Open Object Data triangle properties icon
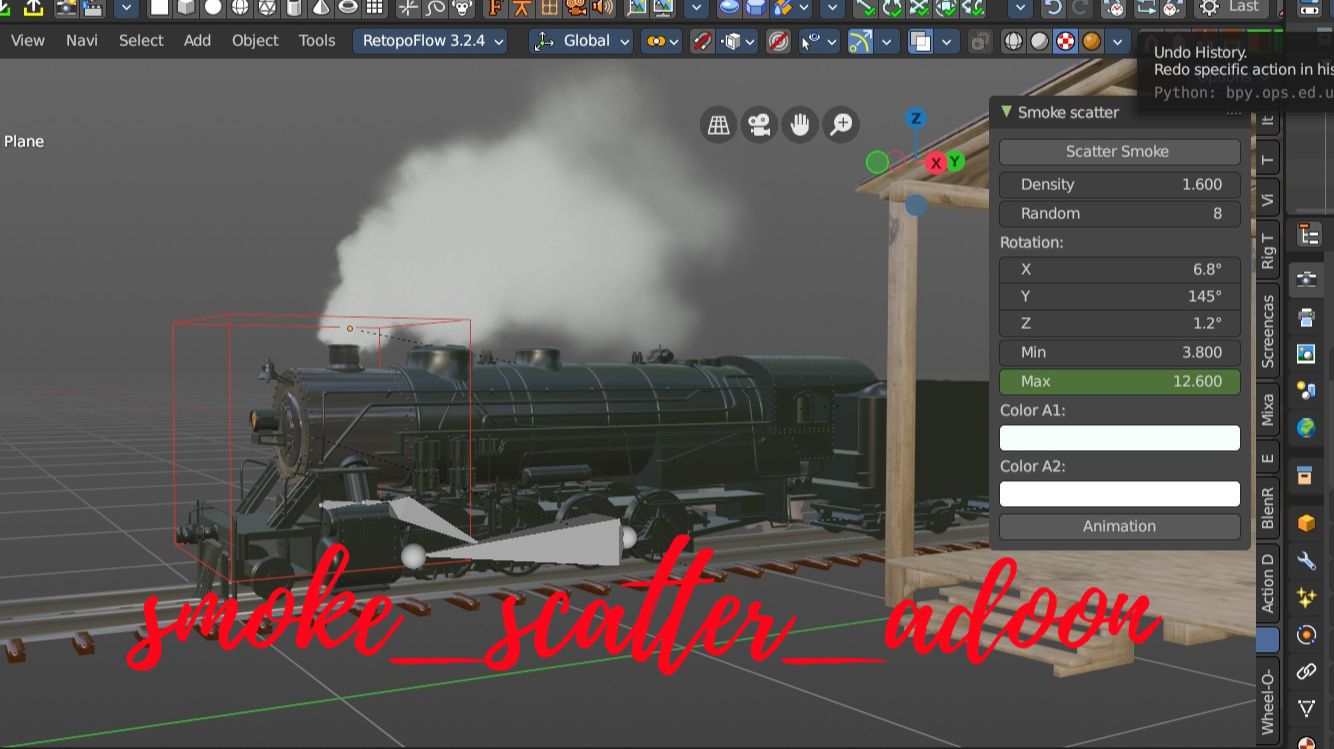Viewport: 1334px width, 749px height. click(x=1306, y=709)
